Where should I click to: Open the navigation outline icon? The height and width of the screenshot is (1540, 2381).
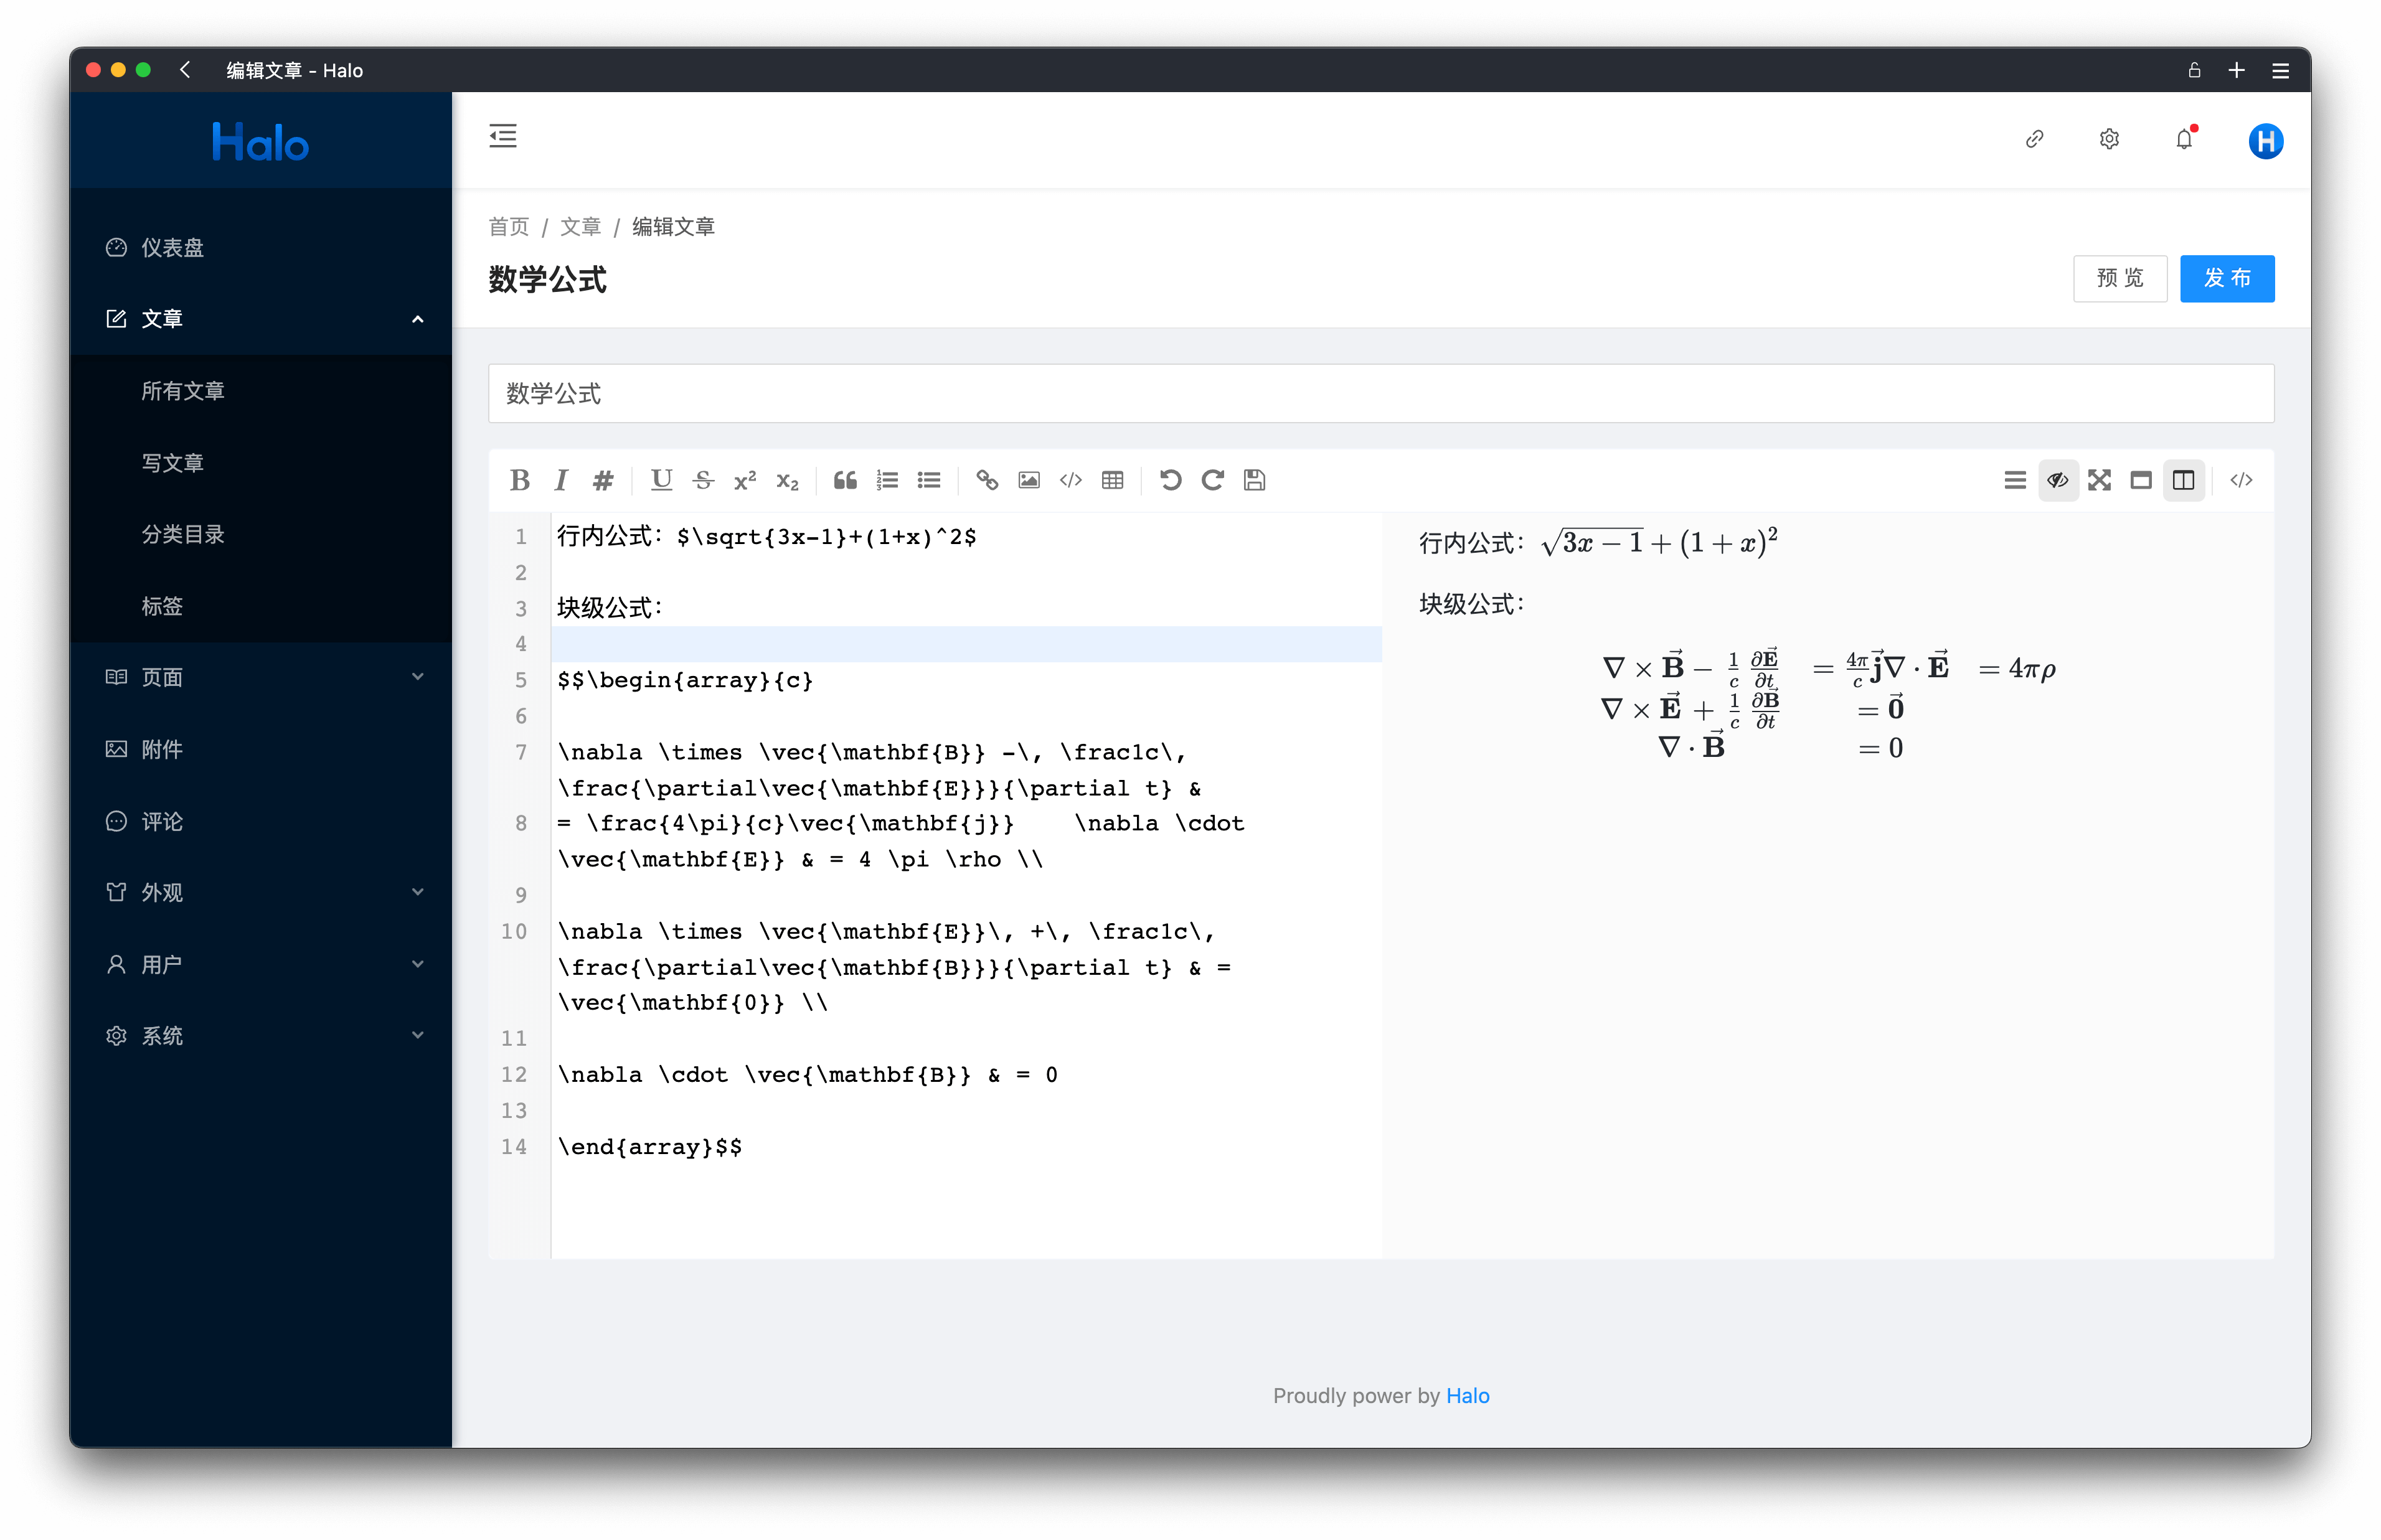click(x=2015, y=480)
